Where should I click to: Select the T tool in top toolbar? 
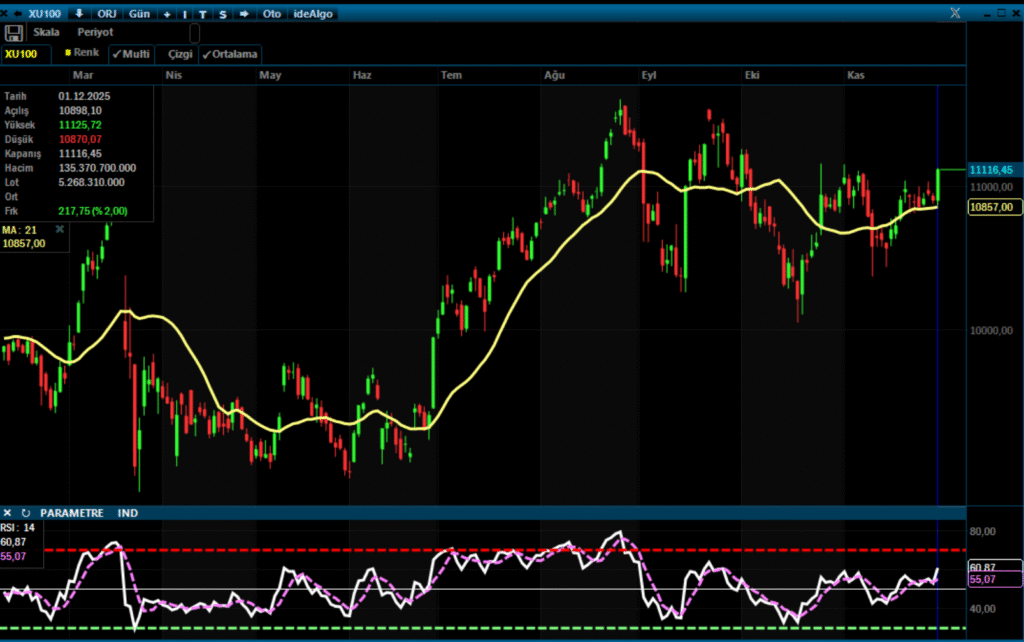pyautogui.click(x=203, y=14)
